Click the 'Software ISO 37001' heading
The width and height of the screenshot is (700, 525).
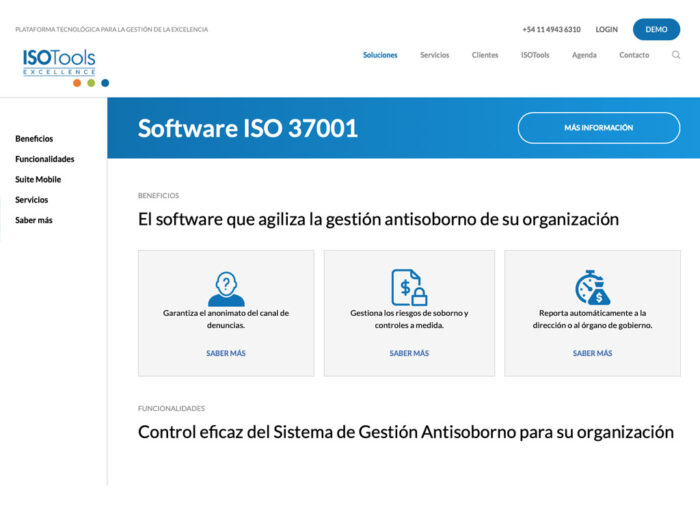coord(248,129)
